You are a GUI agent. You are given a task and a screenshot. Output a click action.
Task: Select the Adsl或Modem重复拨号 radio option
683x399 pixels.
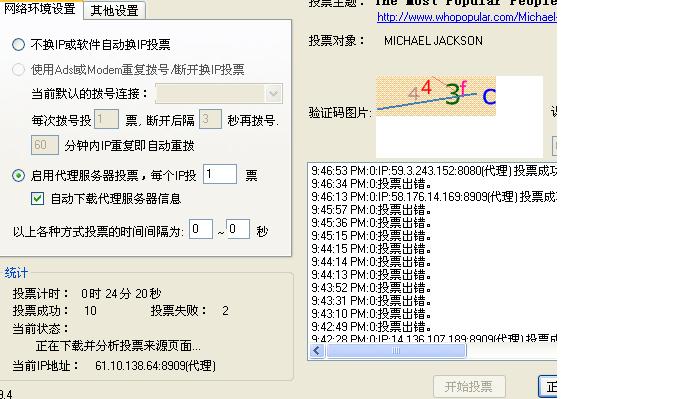pos(18,70)
